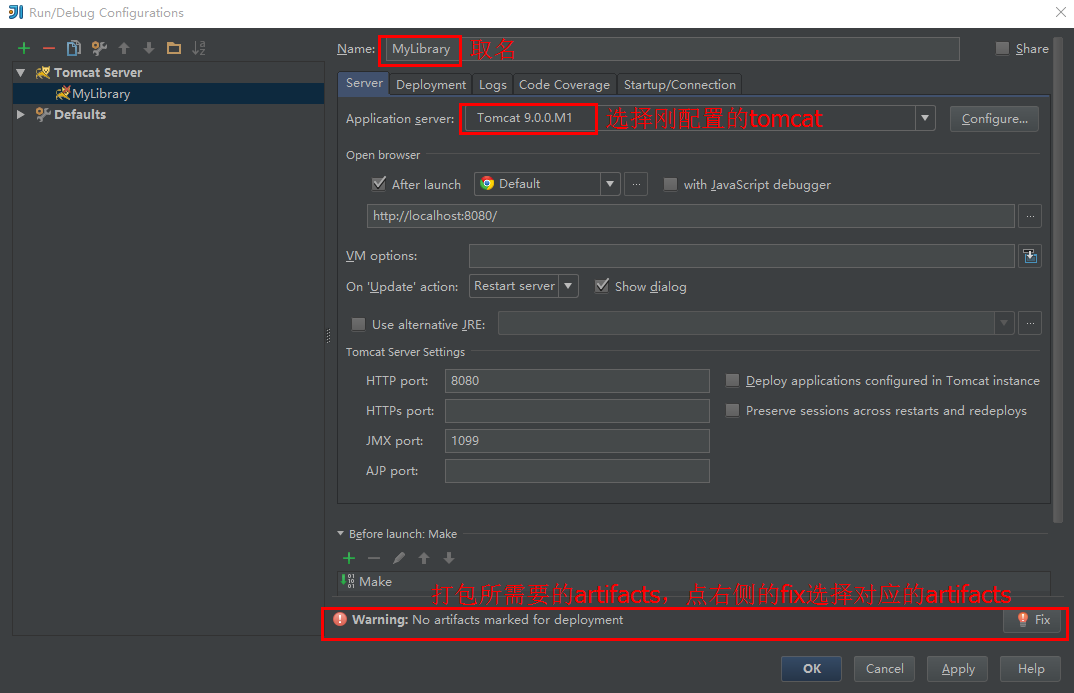Move before-launch task down
Viewport: 1074px width, 693px height.
point(449,558)
